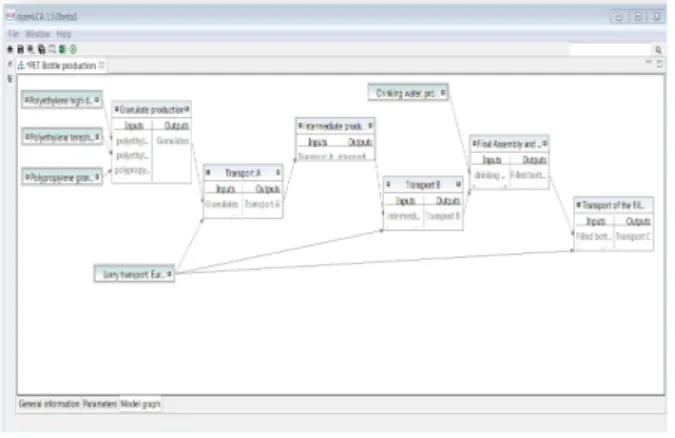Screen dimensions: 675x438
Task: Click the green circular icon ending the toolbar
Action: coord(73,50)
